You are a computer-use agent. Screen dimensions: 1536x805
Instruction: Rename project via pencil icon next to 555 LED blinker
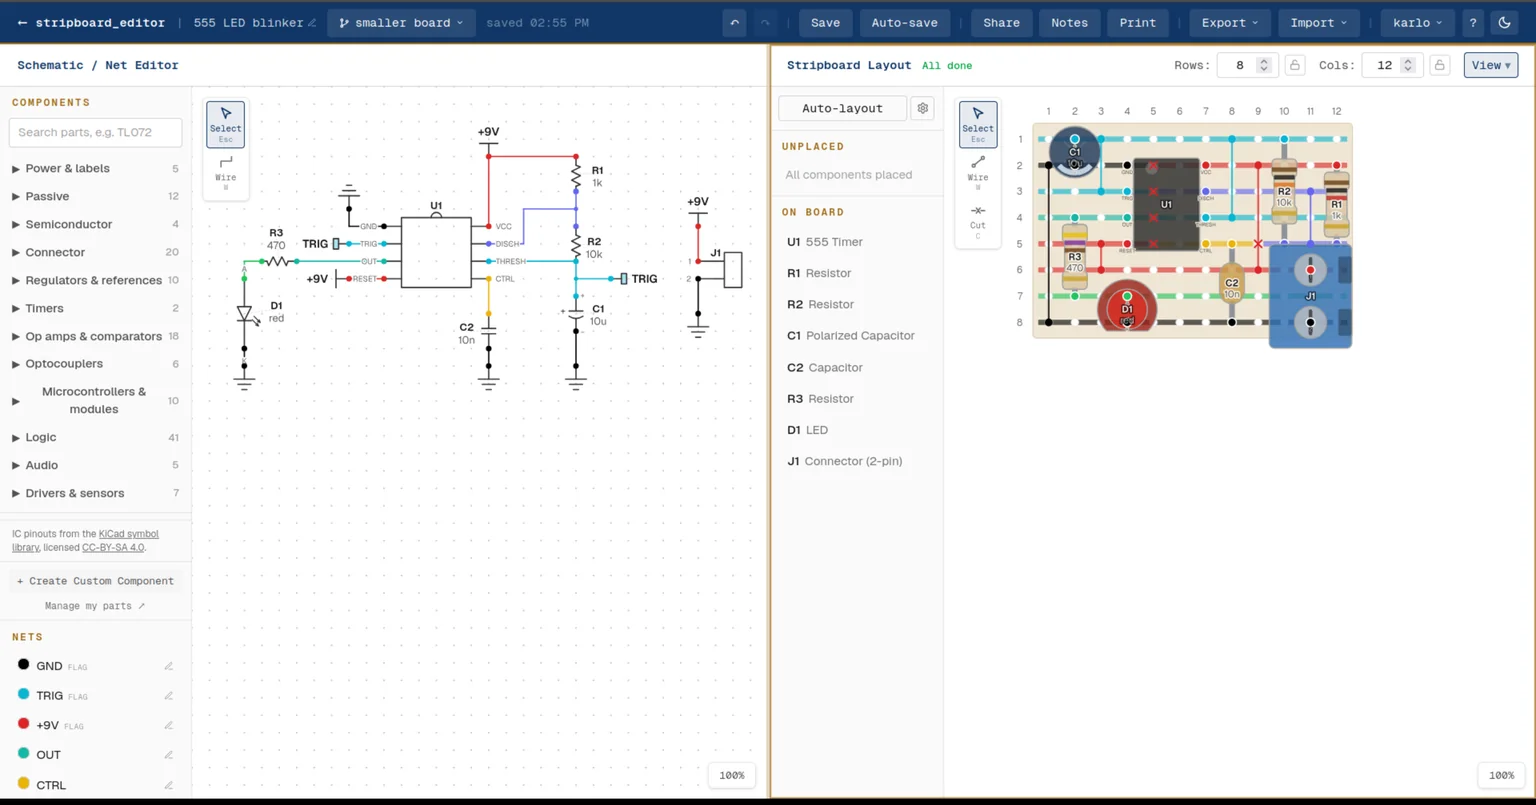point(313,23)
